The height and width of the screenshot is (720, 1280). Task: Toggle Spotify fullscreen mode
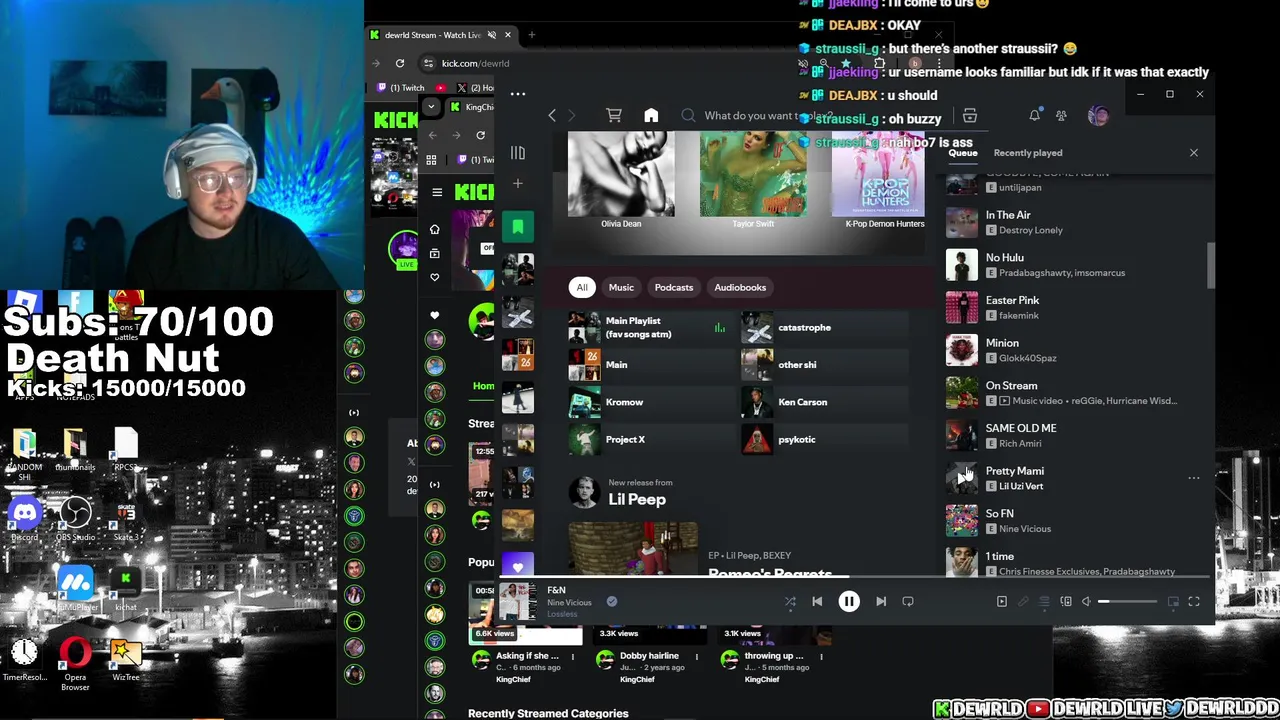[x=1194, y=602]
